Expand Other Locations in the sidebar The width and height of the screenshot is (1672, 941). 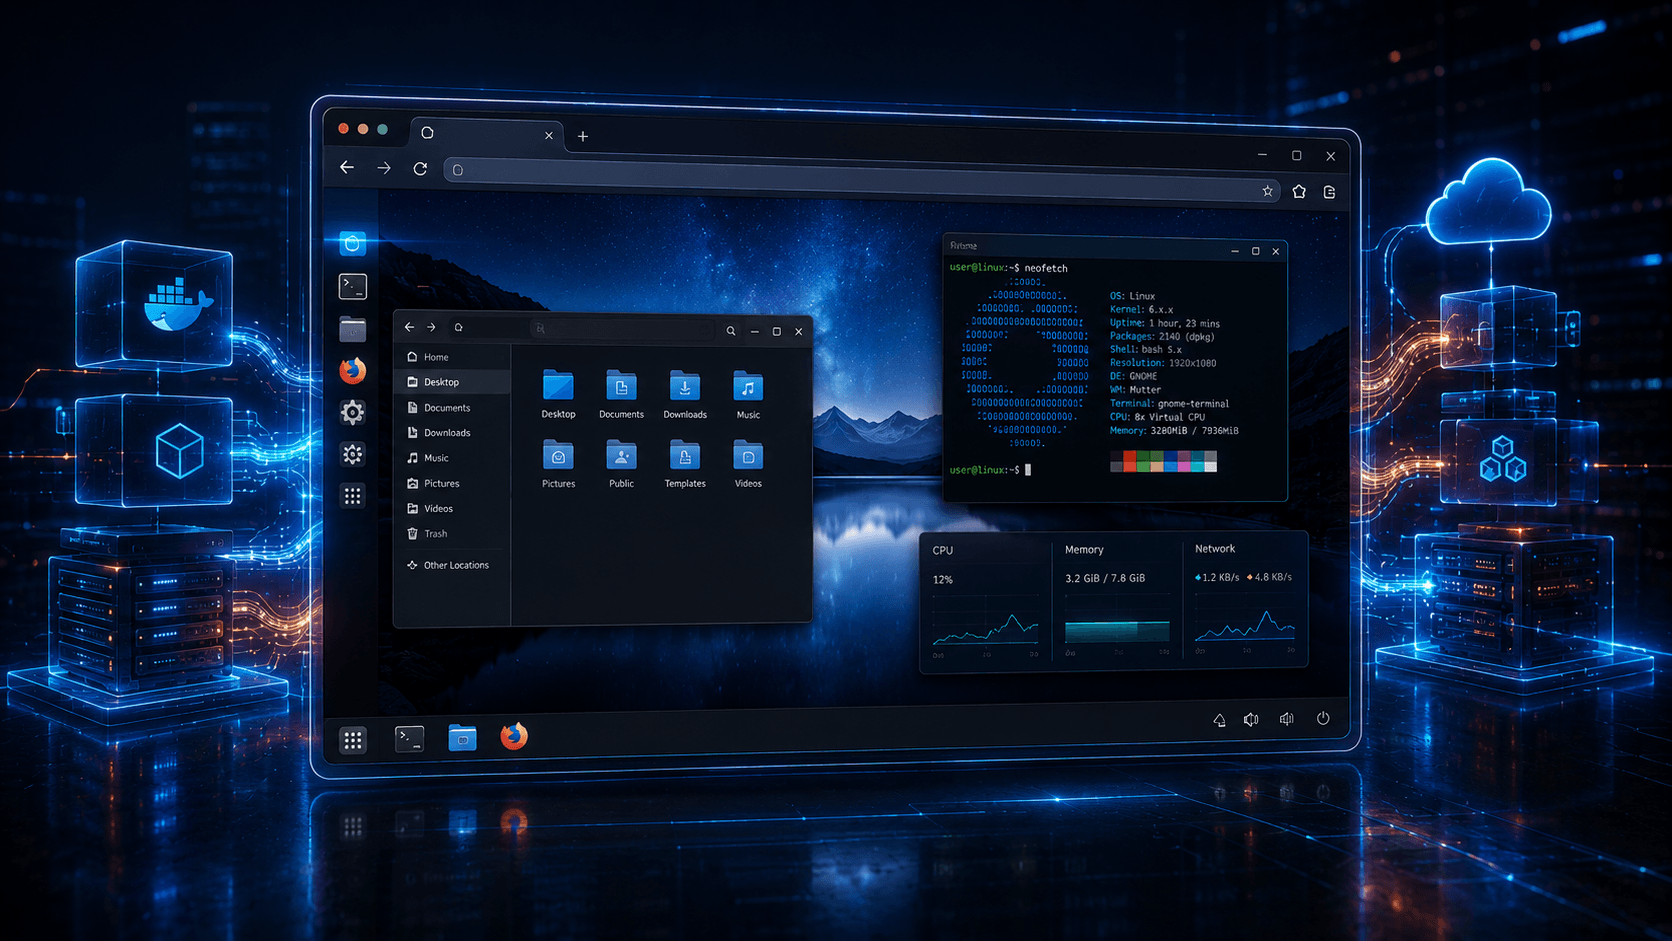pyautogui.click(x=453, y=565)
